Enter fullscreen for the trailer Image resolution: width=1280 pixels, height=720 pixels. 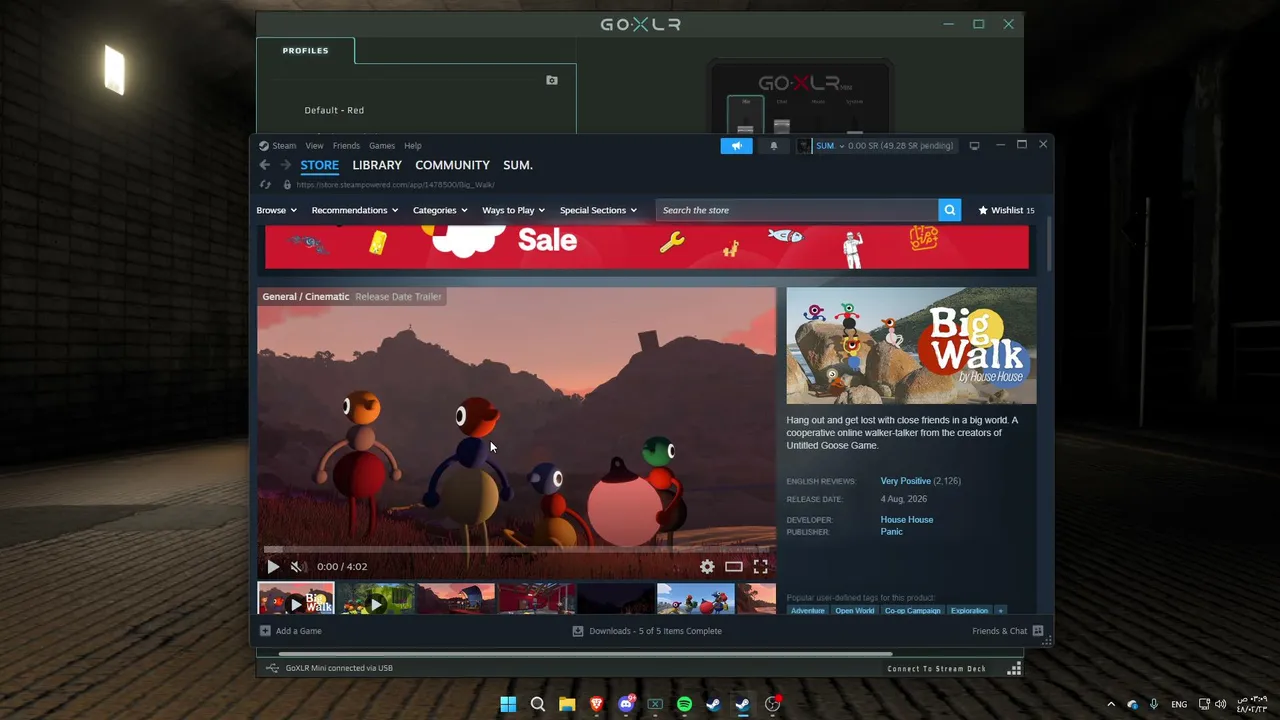(761, 566)
